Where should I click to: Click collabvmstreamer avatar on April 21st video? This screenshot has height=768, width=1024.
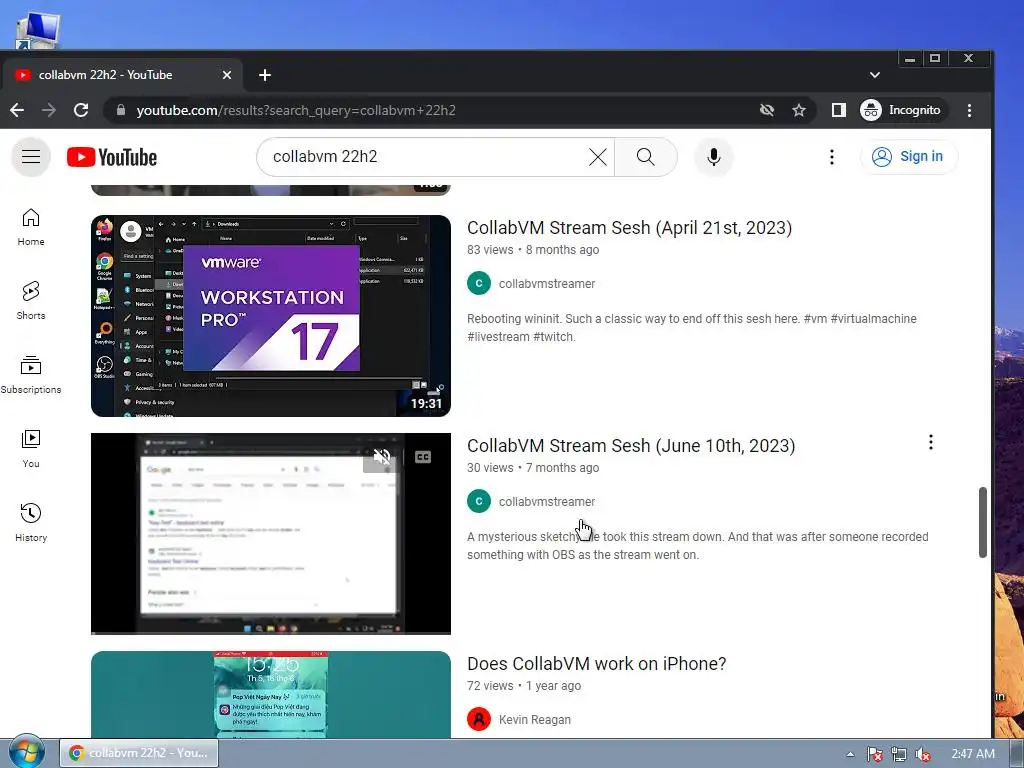point(479,283)
